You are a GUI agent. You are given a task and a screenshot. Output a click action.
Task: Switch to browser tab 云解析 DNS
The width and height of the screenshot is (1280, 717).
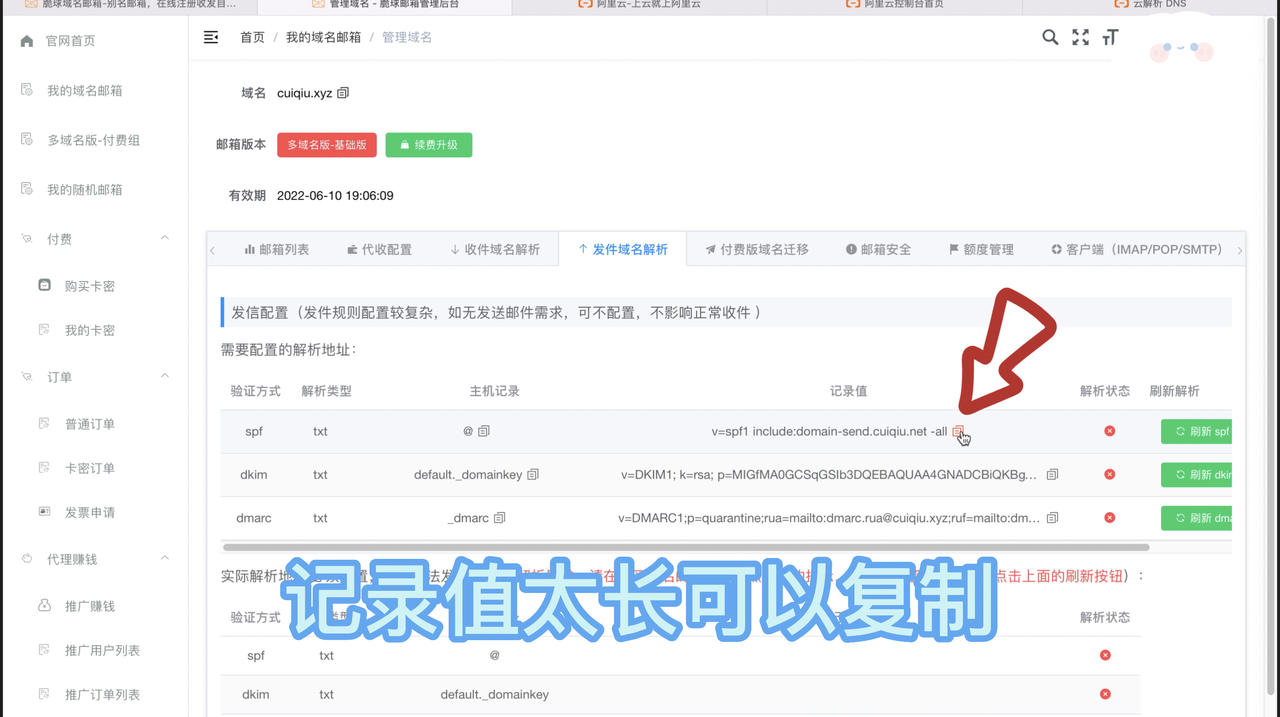pos(1150,5)
